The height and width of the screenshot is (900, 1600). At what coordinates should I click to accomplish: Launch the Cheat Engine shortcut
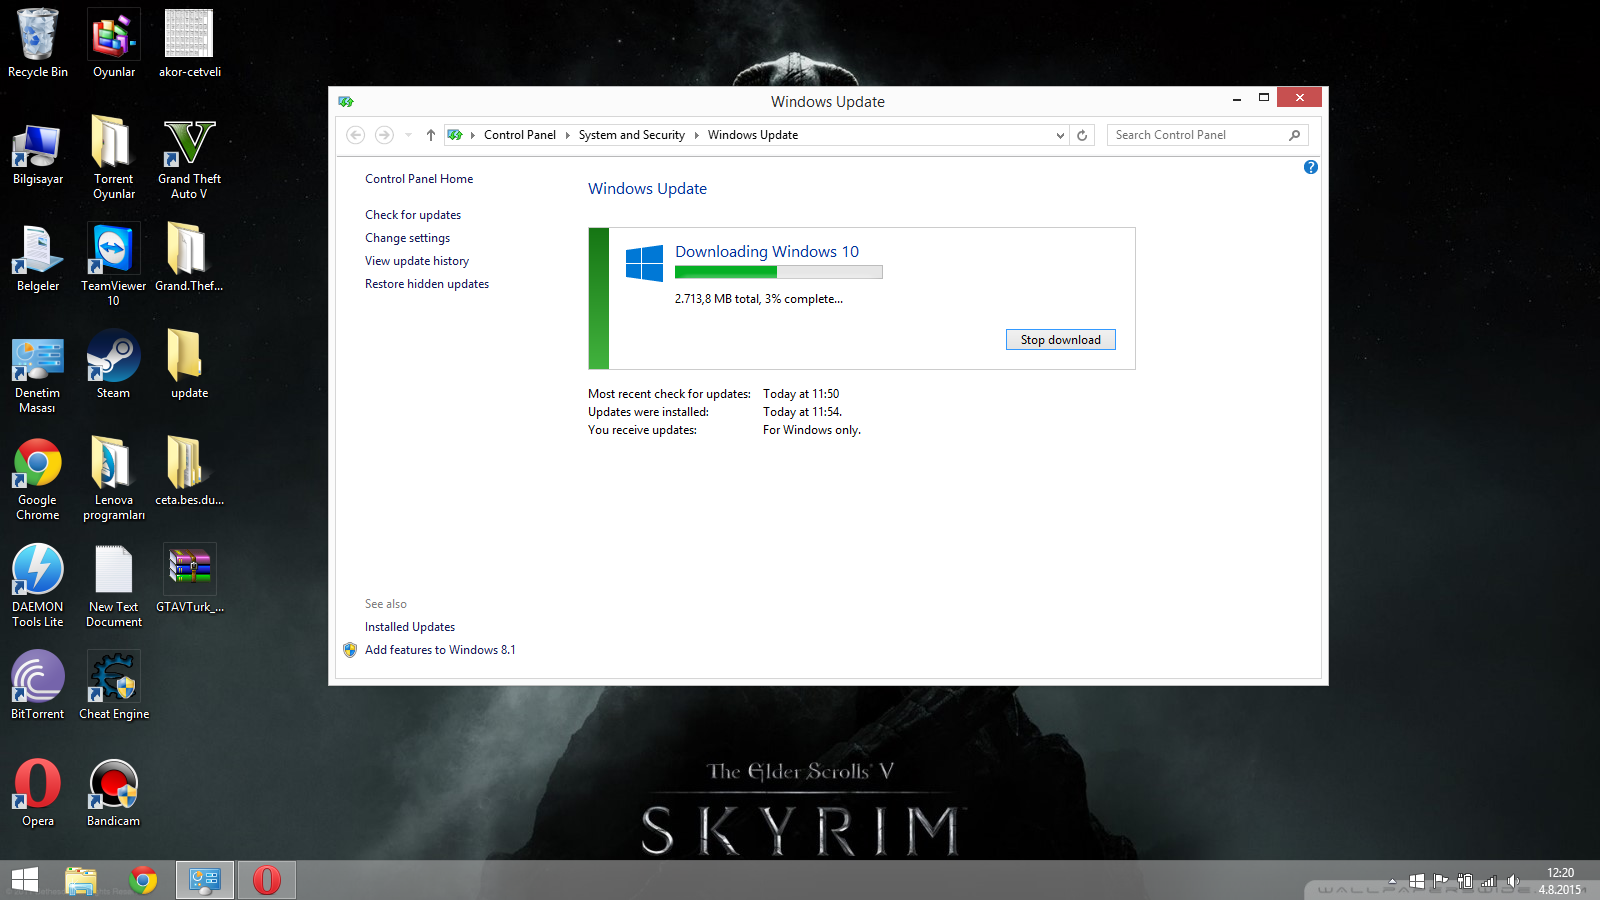pyautogui.click(x=114, y=685)
